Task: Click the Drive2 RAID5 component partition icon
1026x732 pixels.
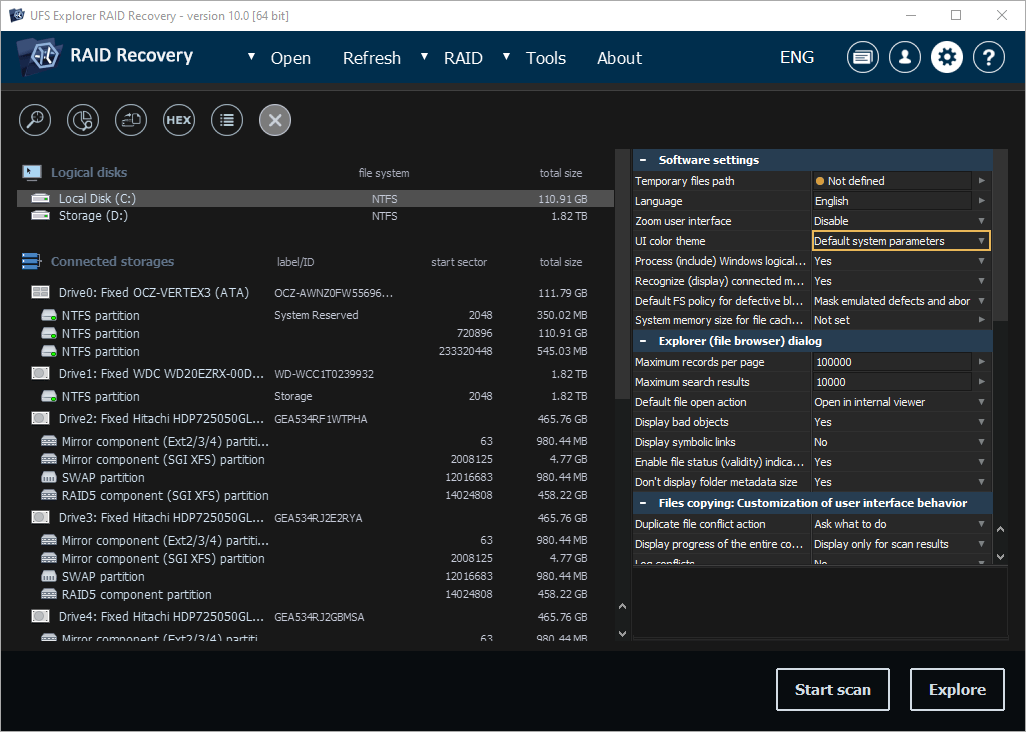Action: [x=49, y=495]
